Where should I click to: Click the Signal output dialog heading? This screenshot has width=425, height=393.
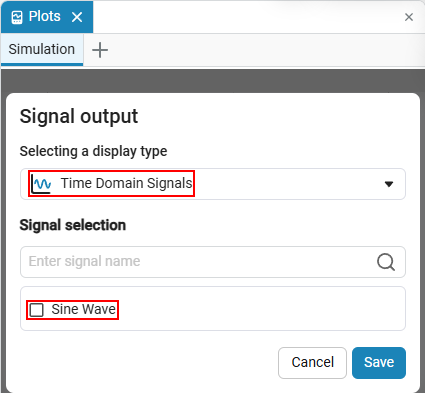click(x=79, y=117)
